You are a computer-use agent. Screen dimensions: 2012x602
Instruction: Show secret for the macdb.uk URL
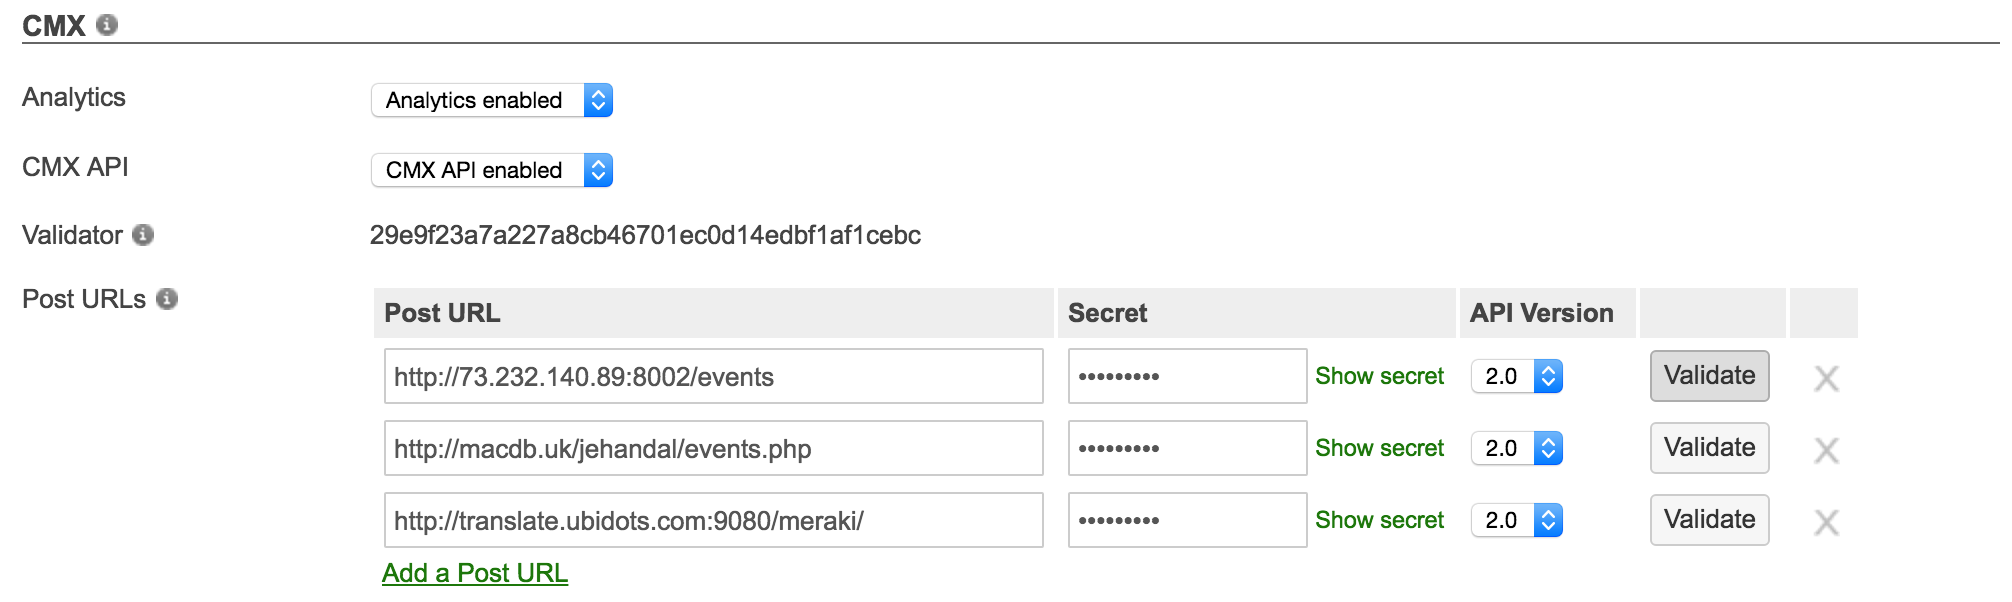[x=1379, y=448]
